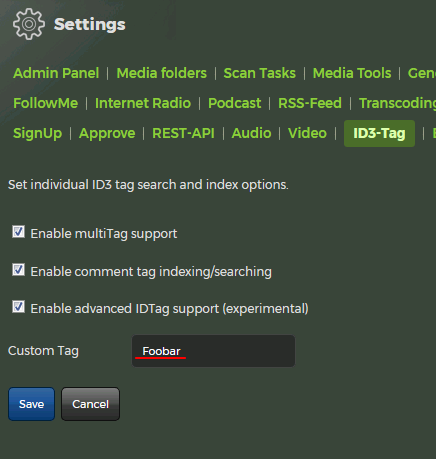This screenshot has width=436, height=459.
Task: Save the ID3 tag settings
Action: pyautogui.click(x=31, y=404)
